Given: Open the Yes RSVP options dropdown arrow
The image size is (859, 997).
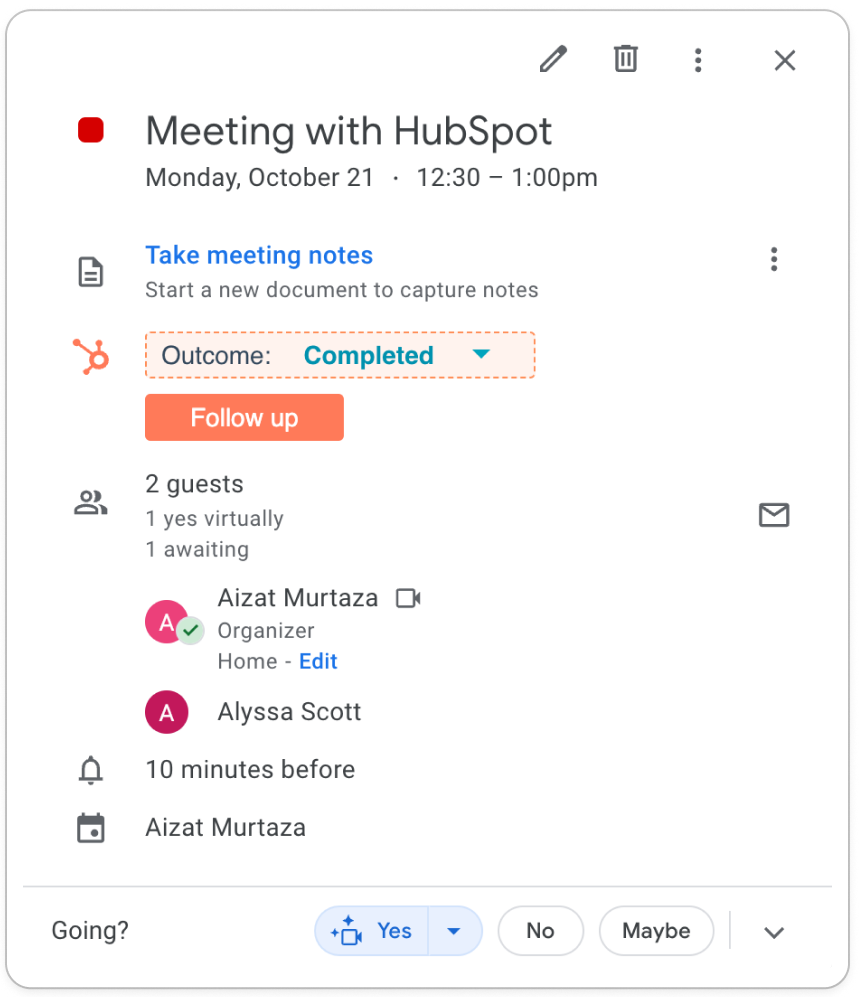Looking at the screenshot, I should coord(454,931).
